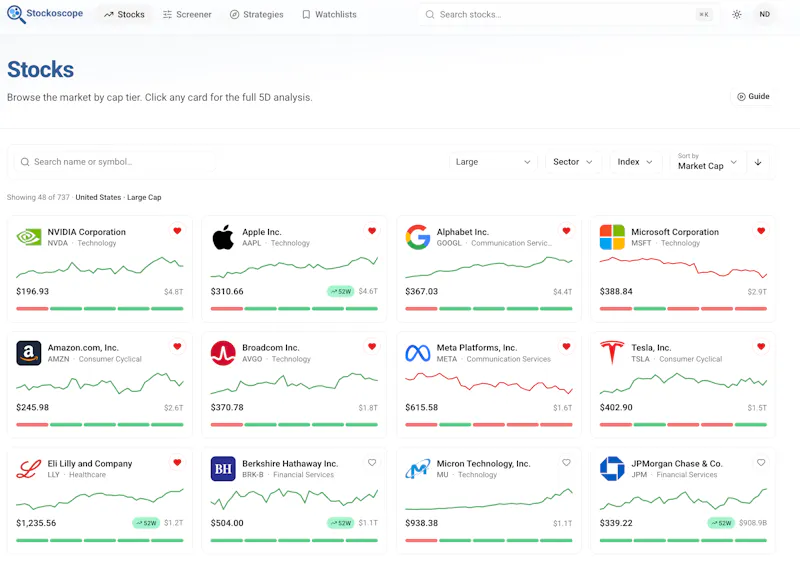This screenshot has height=563, width=800.
Task: Focus the Search stocks field
Action: coord(568,15)
